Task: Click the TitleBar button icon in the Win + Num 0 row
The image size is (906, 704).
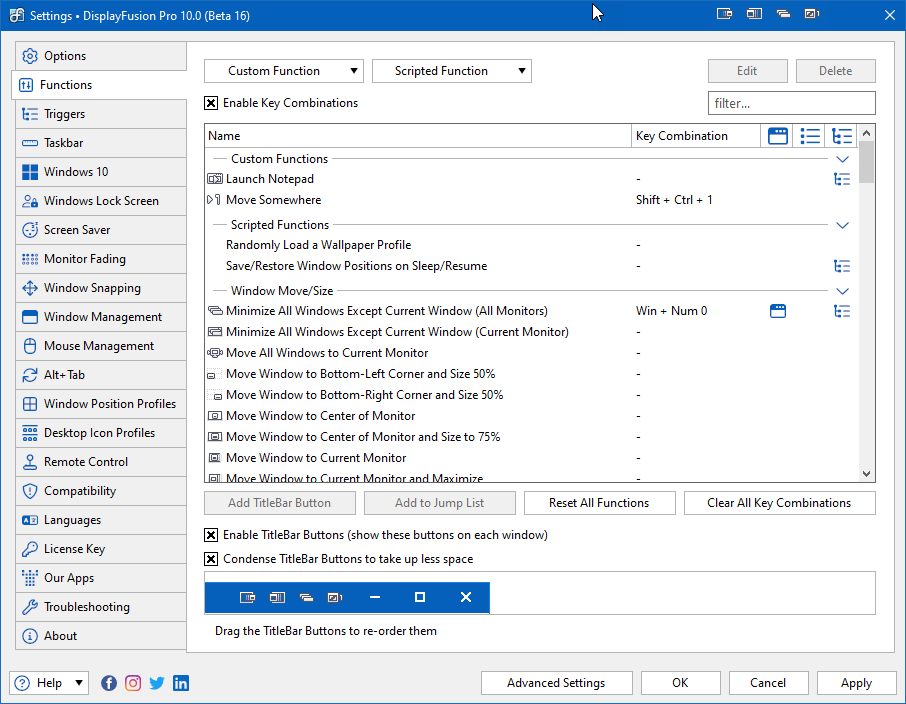Action: tap(778, 311)
